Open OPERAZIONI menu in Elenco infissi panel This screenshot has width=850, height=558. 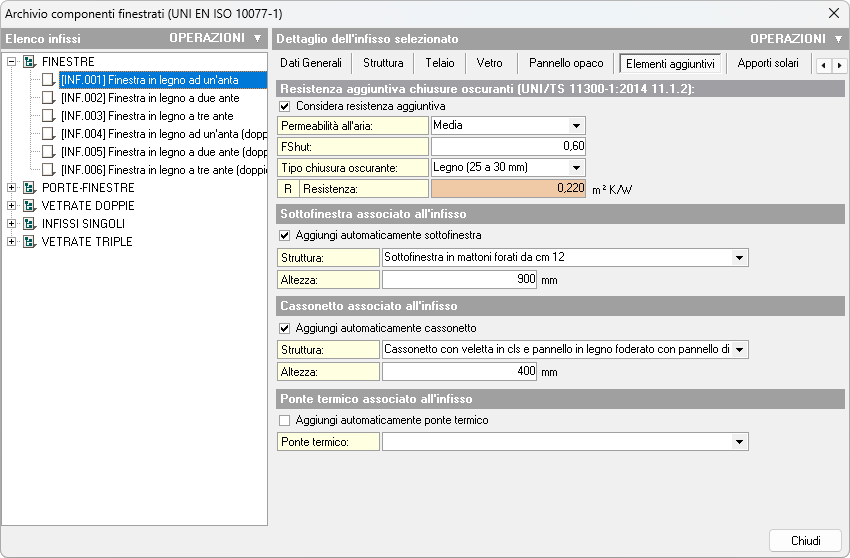214,38
